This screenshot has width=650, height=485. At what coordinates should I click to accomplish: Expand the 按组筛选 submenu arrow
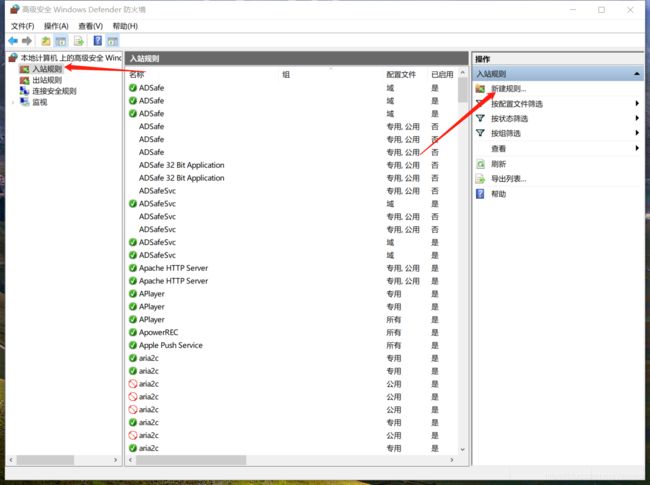637,133
